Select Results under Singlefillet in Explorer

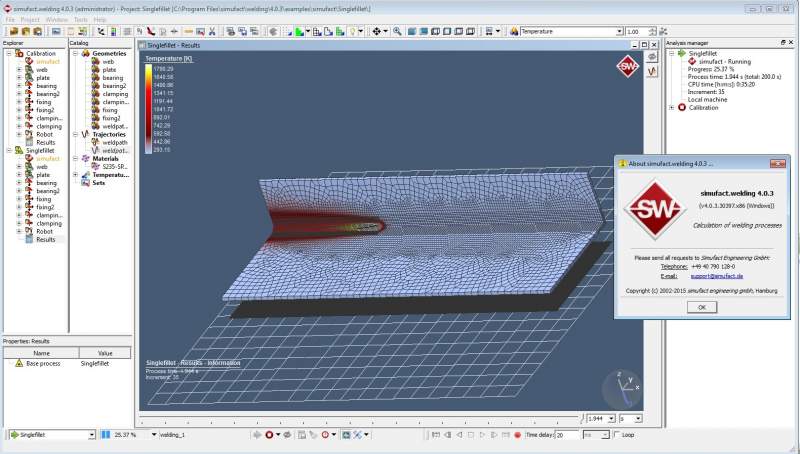pos(45,239)
